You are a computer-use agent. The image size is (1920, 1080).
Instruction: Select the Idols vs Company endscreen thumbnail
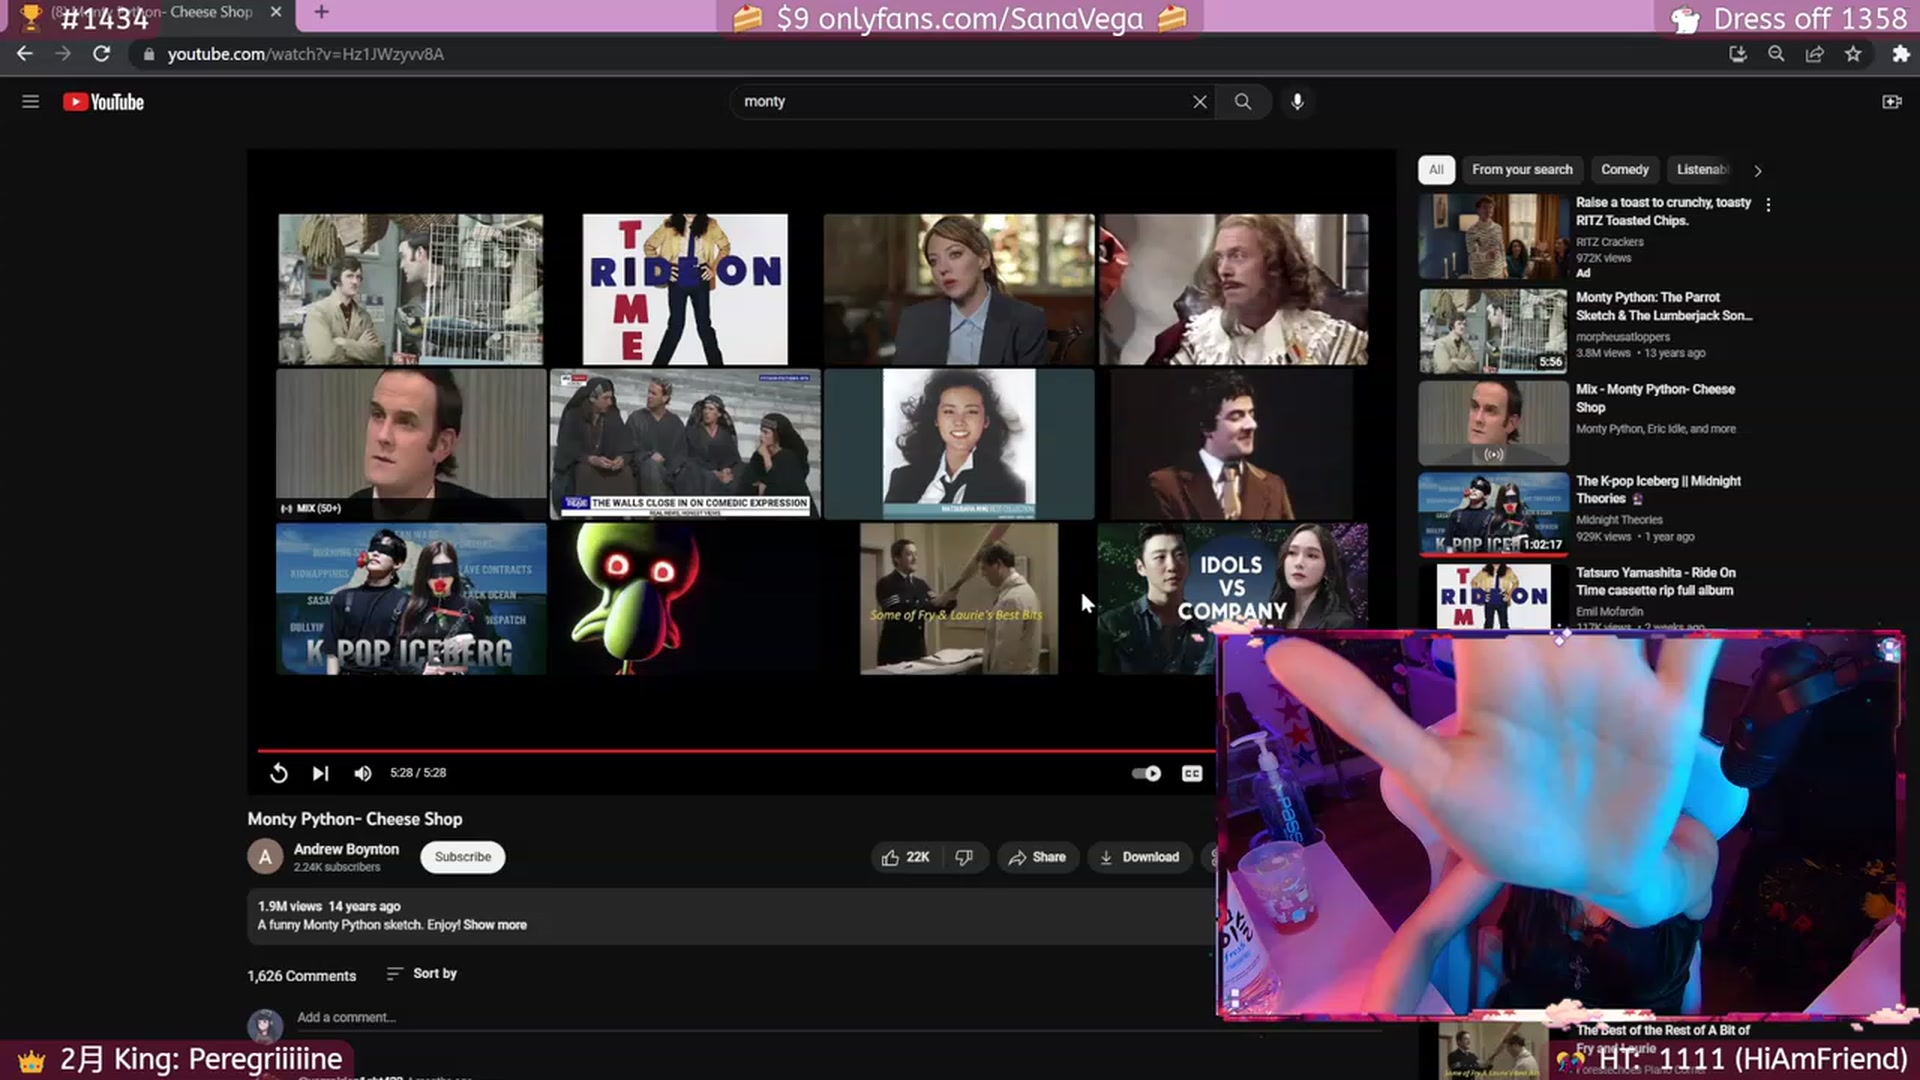1232,577
